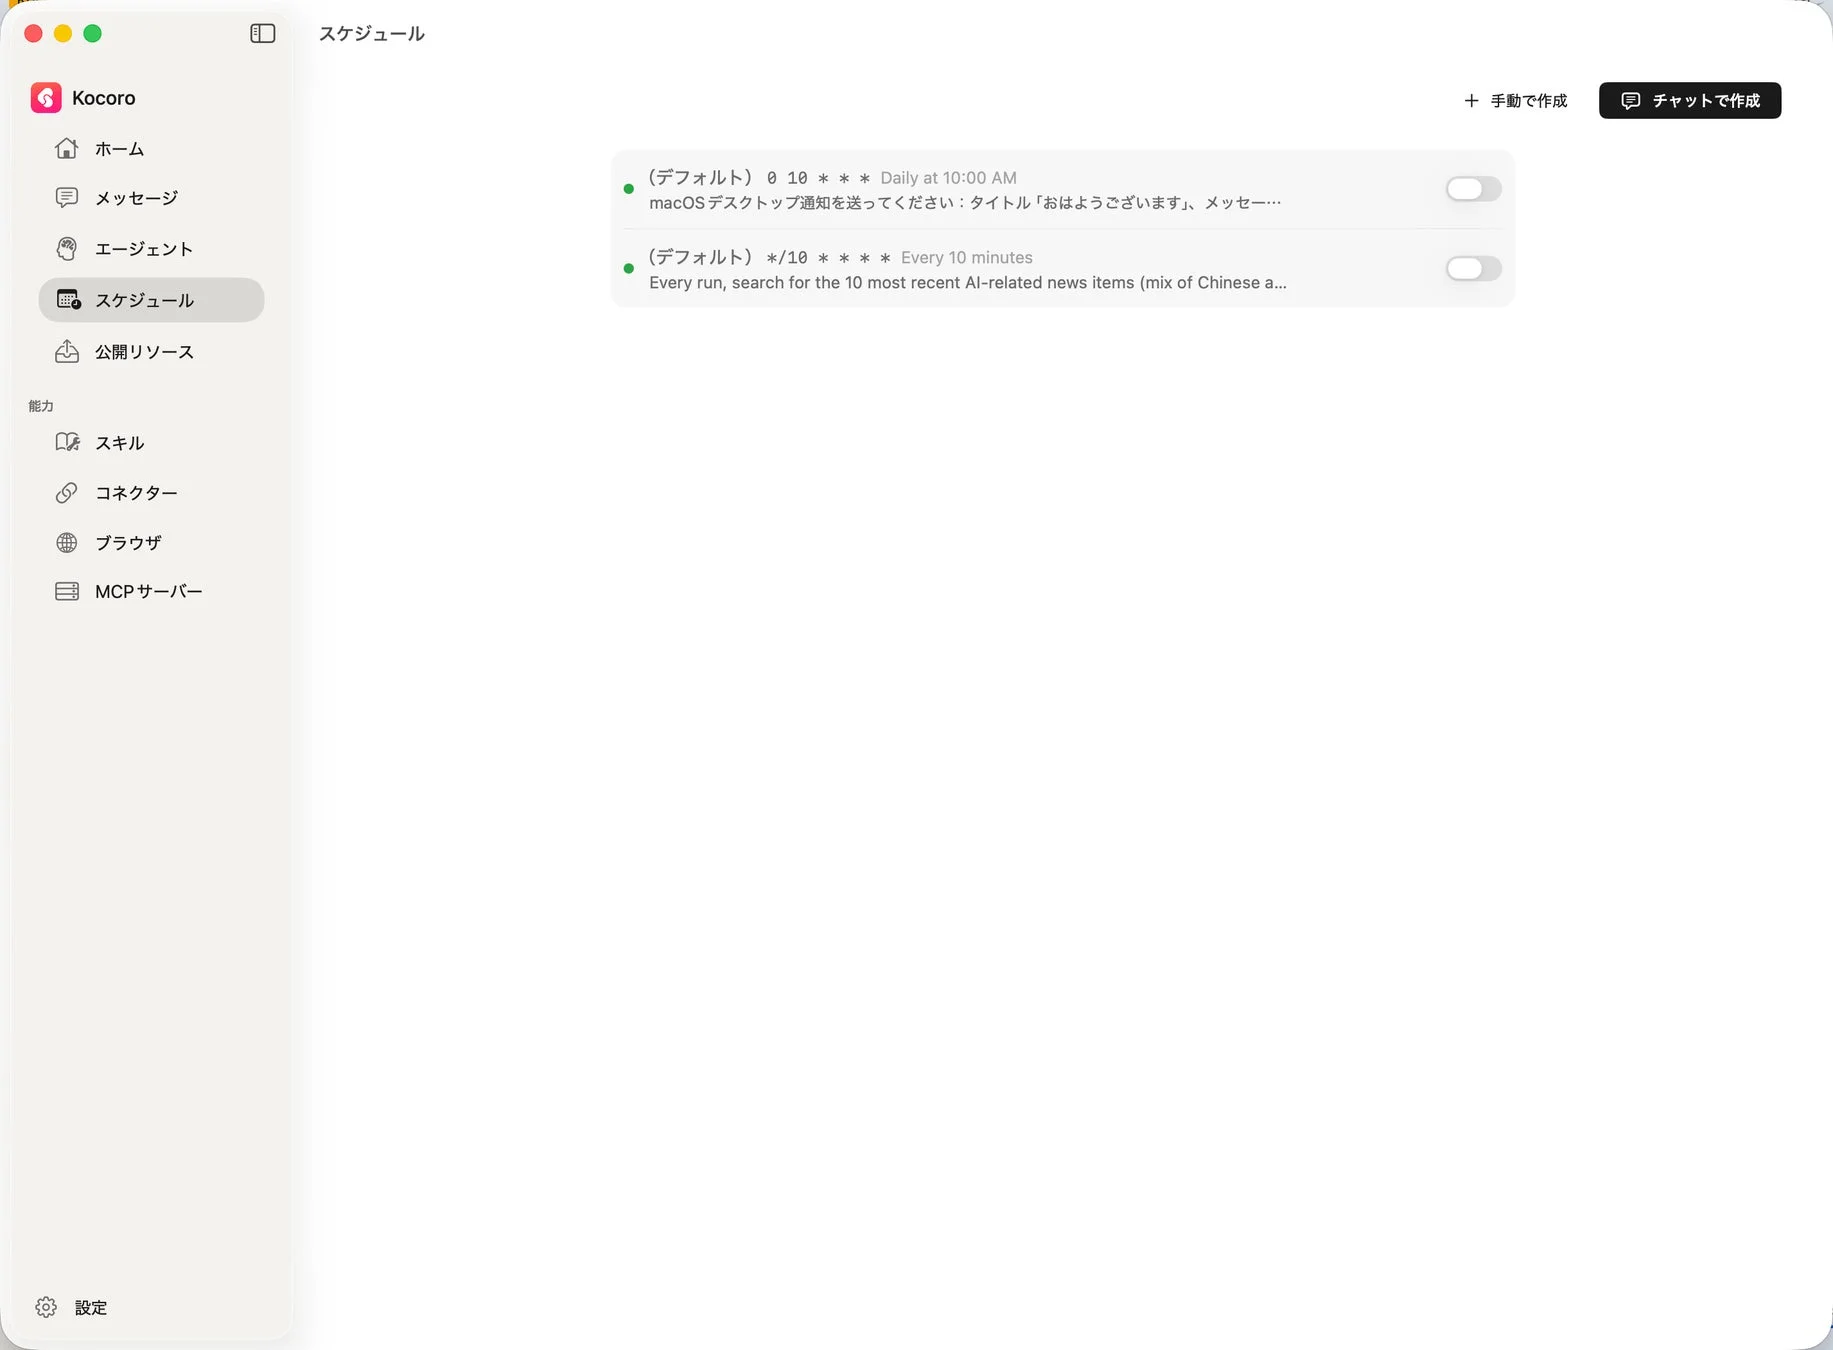Toggle the sidebar collapse icon

262,33
